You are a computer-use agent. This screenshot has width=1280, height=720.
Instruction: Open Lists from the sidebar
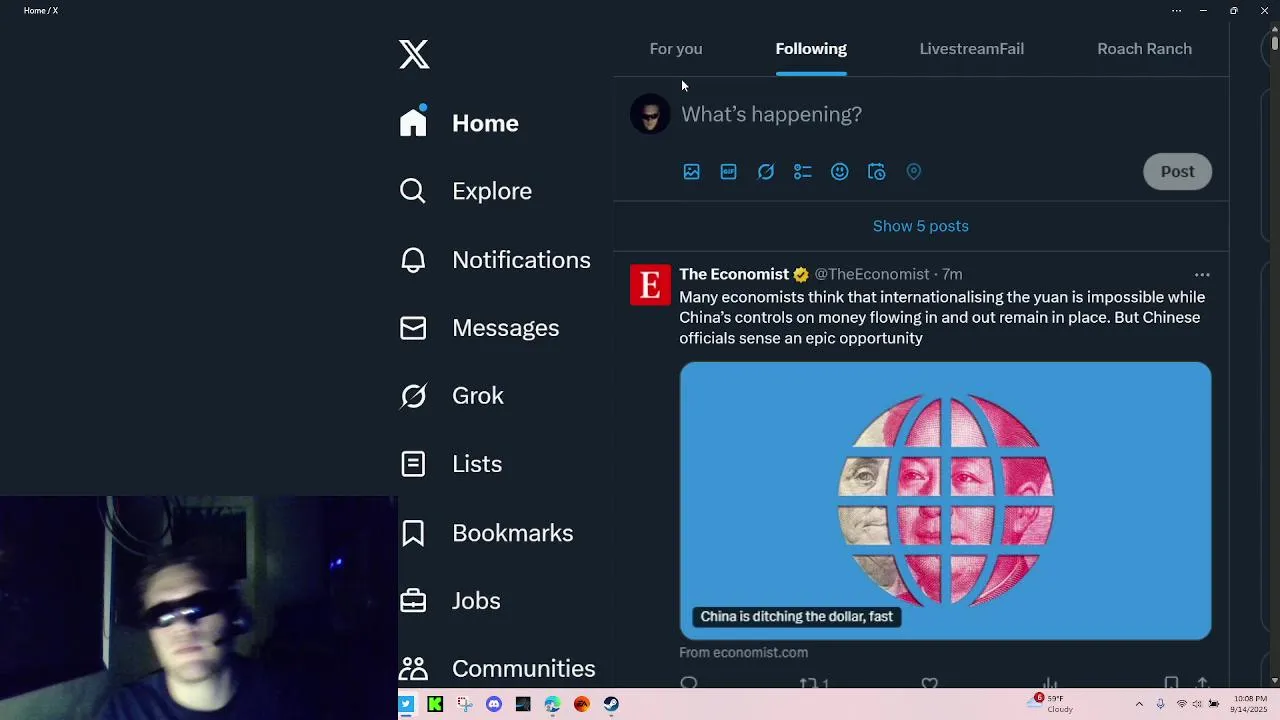click(x=450, y=464)
